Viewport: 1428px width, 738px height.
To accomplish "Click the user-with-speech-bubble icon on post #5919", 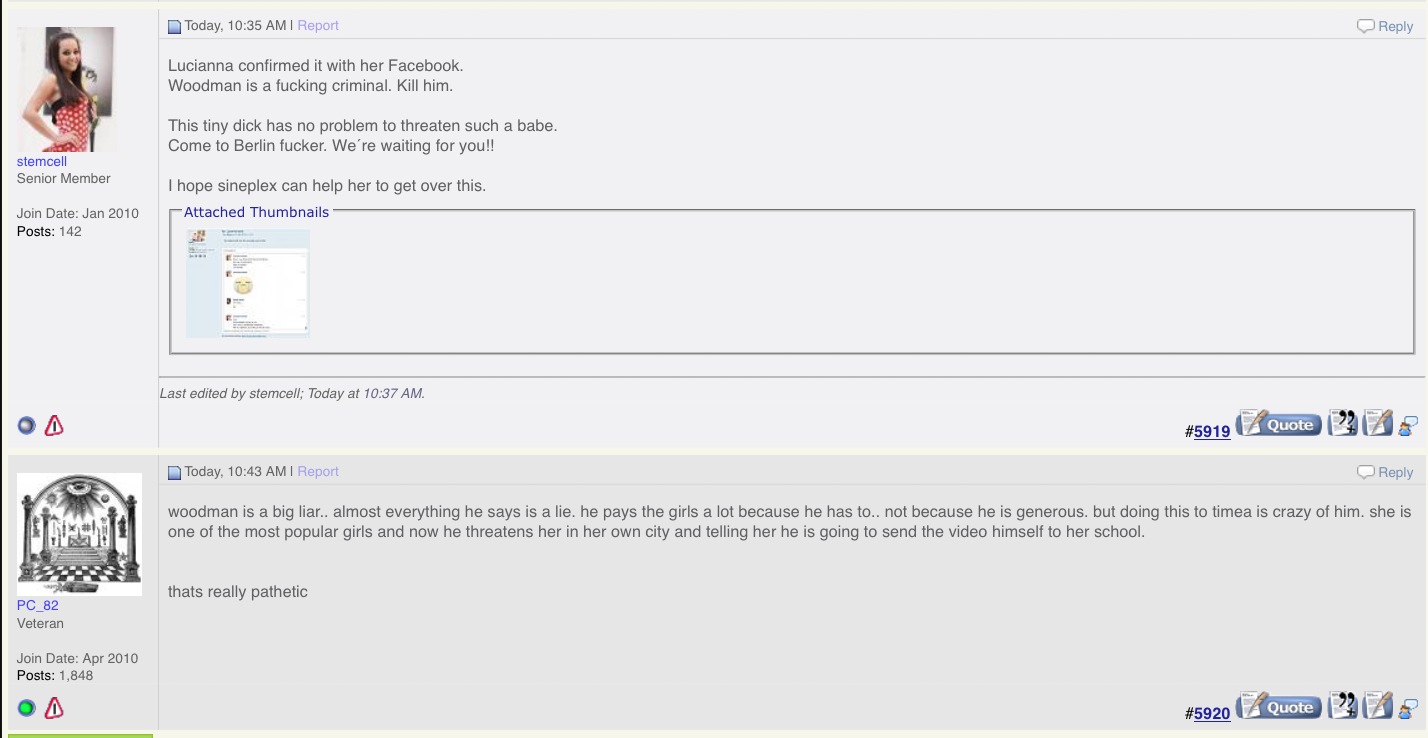I will pyautogui.click(x=1408, y=426).
